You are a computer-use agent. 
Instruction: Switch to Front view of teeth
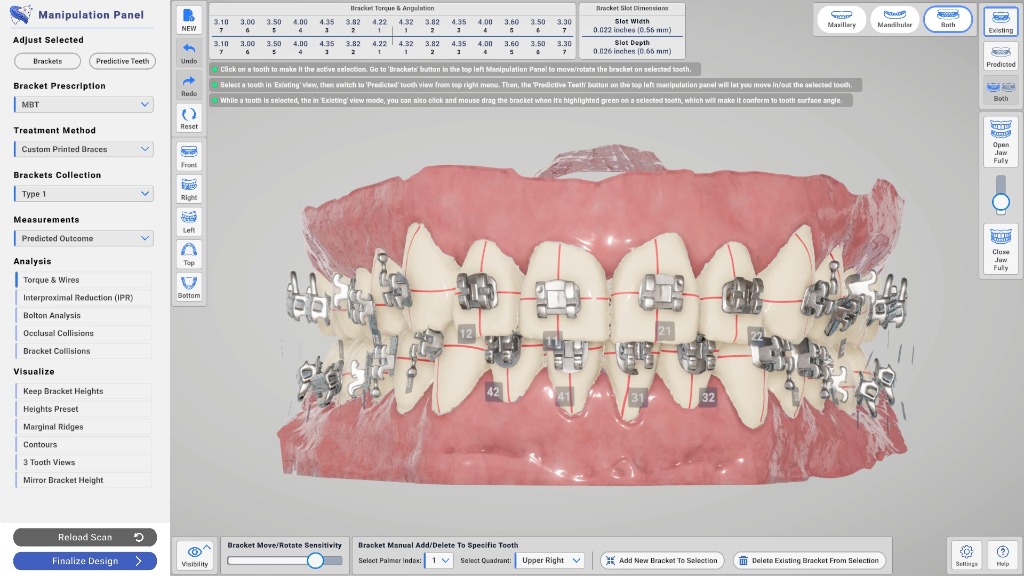(189, 155)
